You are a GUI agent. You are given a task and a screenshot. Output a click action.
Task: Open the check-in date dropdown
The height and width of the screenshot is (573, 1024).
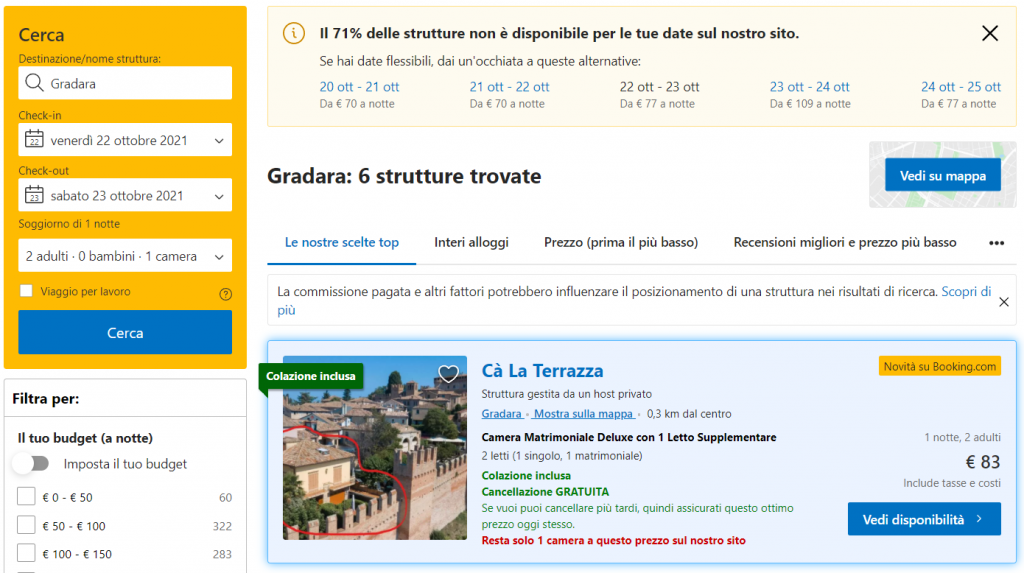(x=125, y=140)
